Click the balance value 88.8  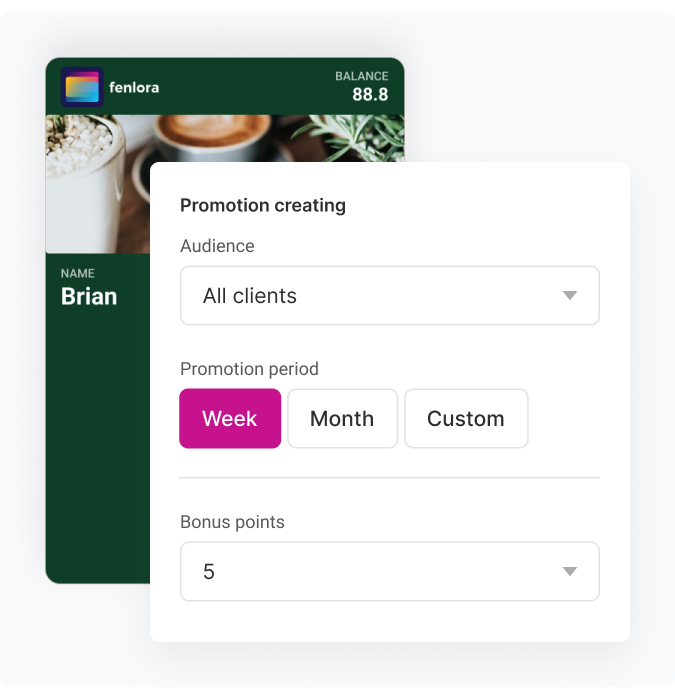[370, 95]
